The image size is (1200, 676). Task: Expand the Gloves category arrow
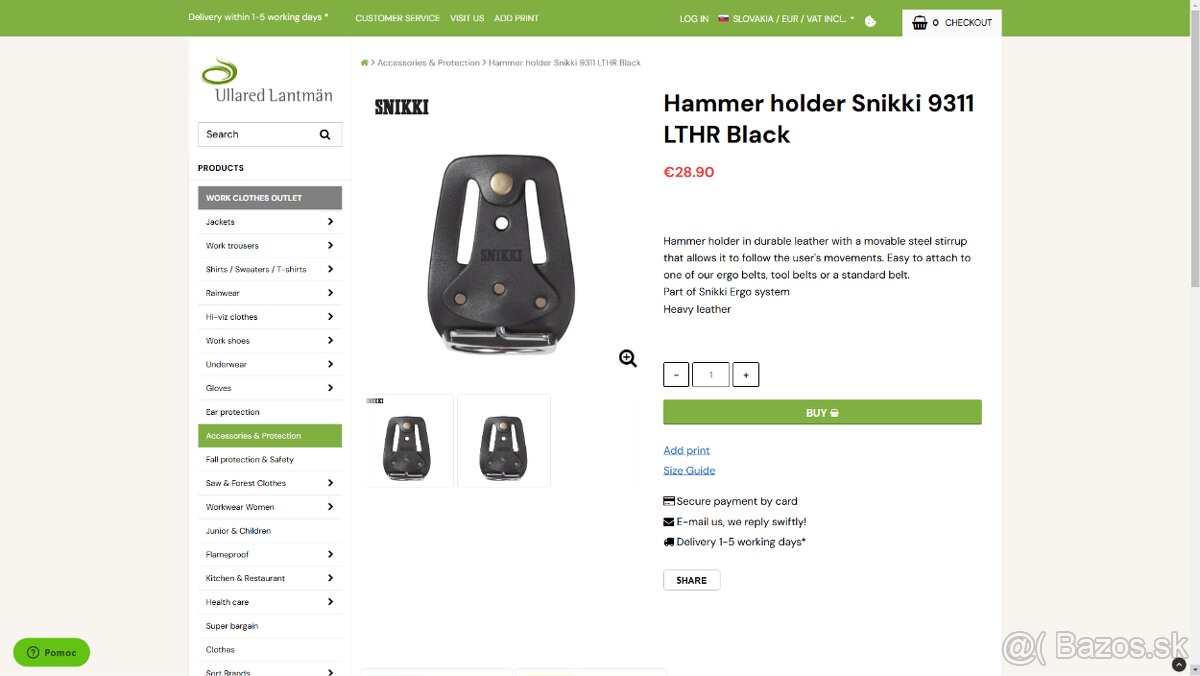pos(330,388)
